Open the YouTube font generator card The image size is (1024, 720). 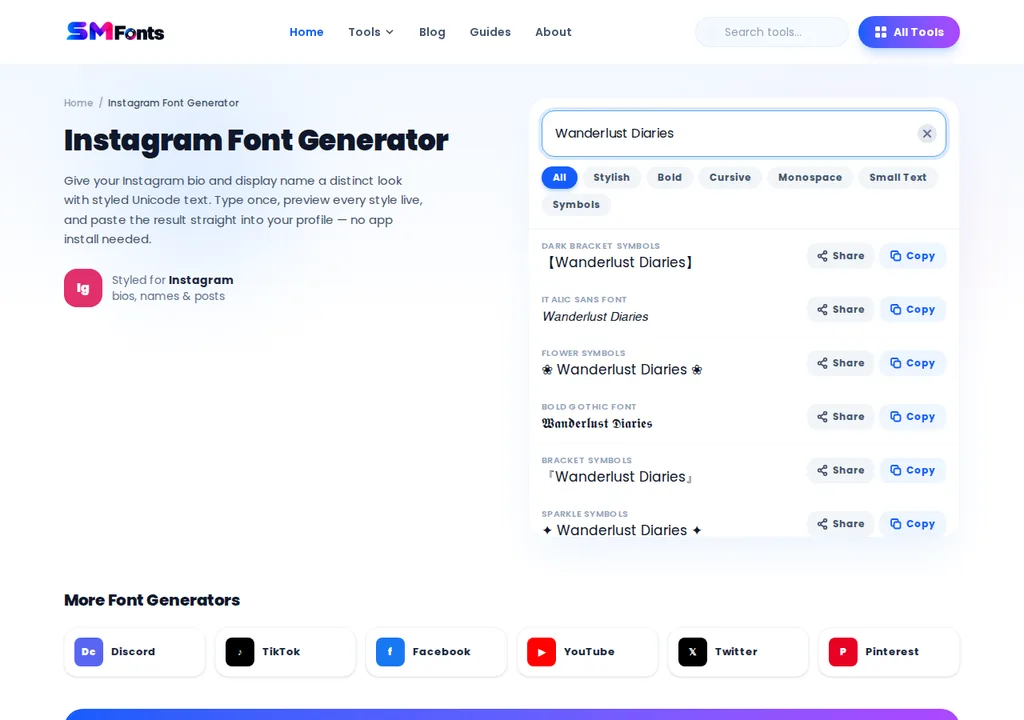587,652
